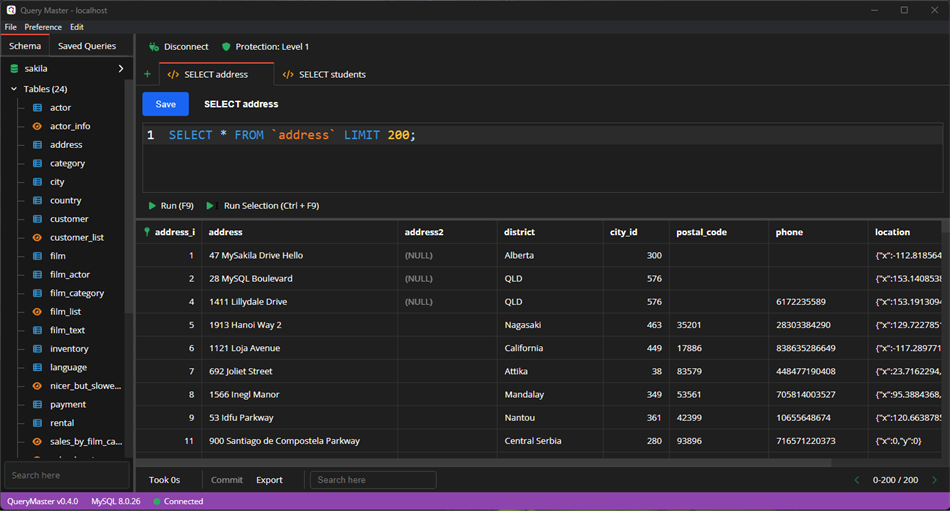Viewport: 950px width, 511px height.
Task: Go to next results page arrow
Action: 933,480
